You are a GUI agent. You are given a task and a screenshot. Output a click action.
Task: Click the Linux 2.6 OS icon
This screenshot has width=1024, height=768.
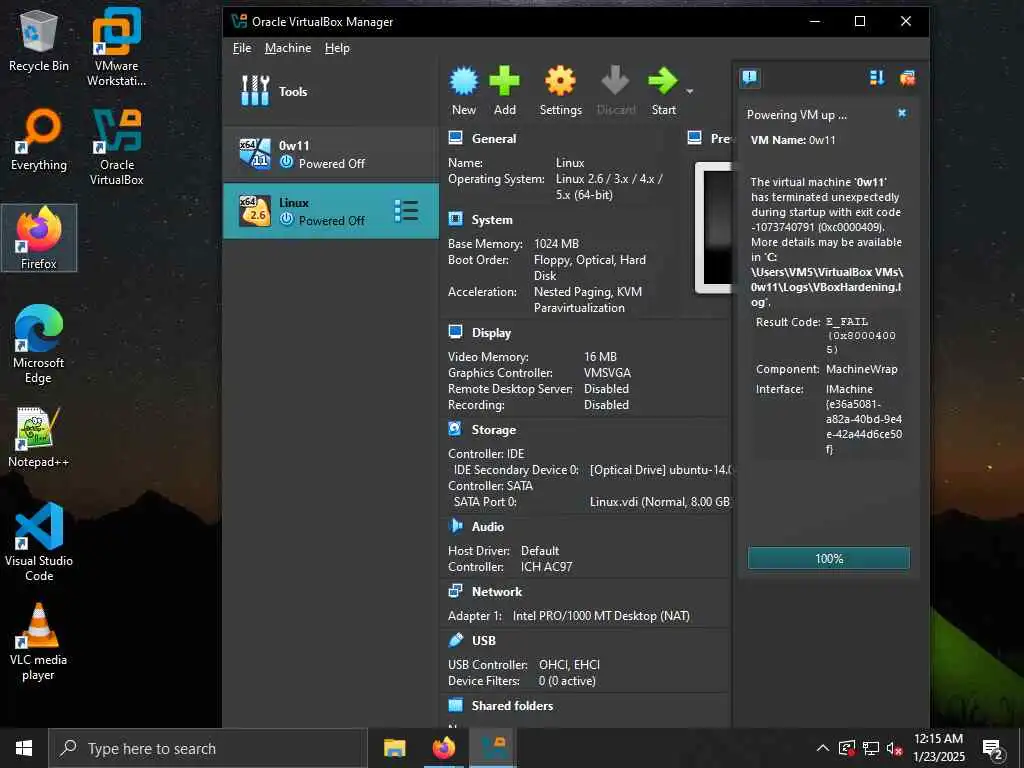coord(255,211)
